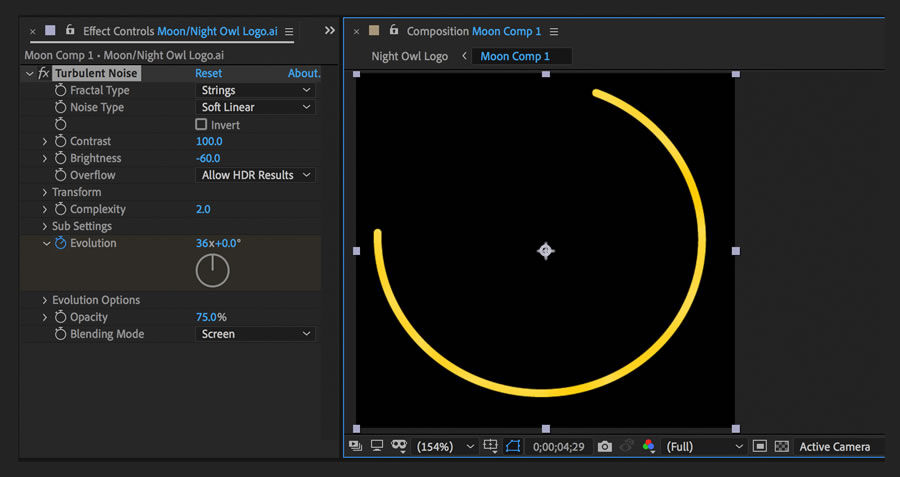Image resolution: width=900 pixels, height=477 pixels.
Task: Open About for Turbulent Noise
Action: [x=304, y=73]
